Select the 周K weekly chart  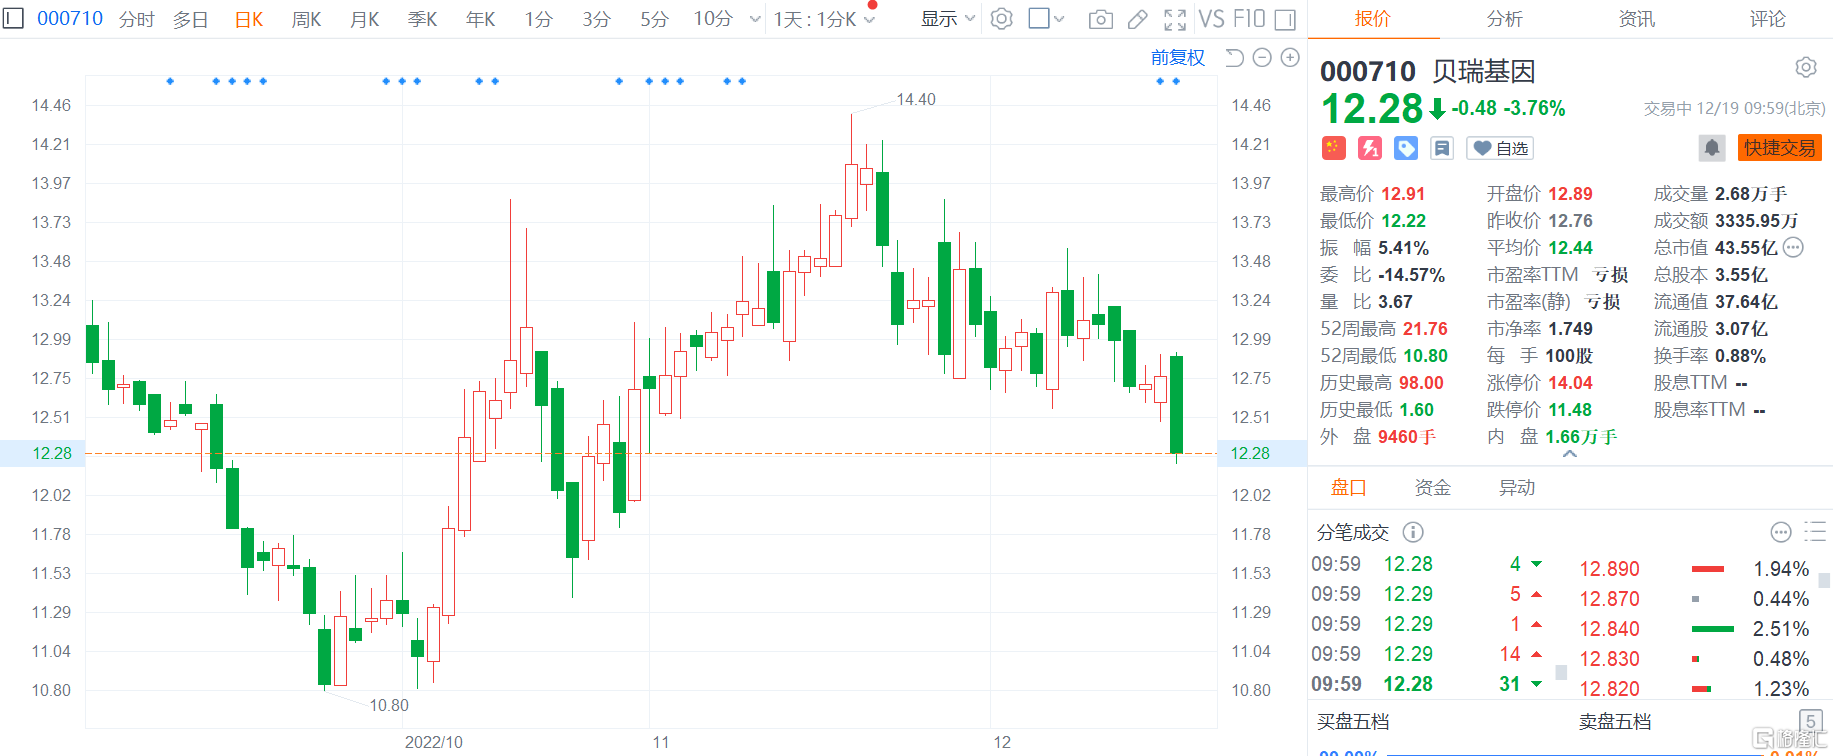point(307,19)
